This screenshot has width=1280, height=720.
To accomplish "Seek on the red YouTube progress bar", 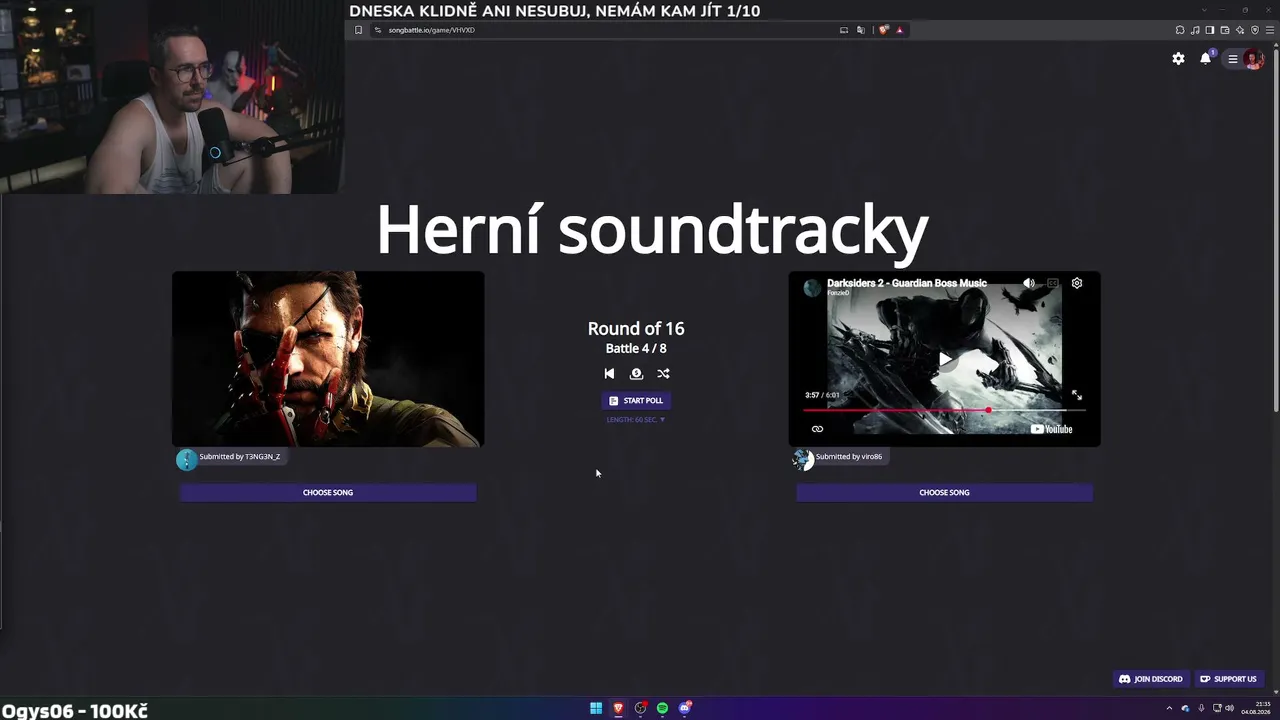I will pos(944,410).
